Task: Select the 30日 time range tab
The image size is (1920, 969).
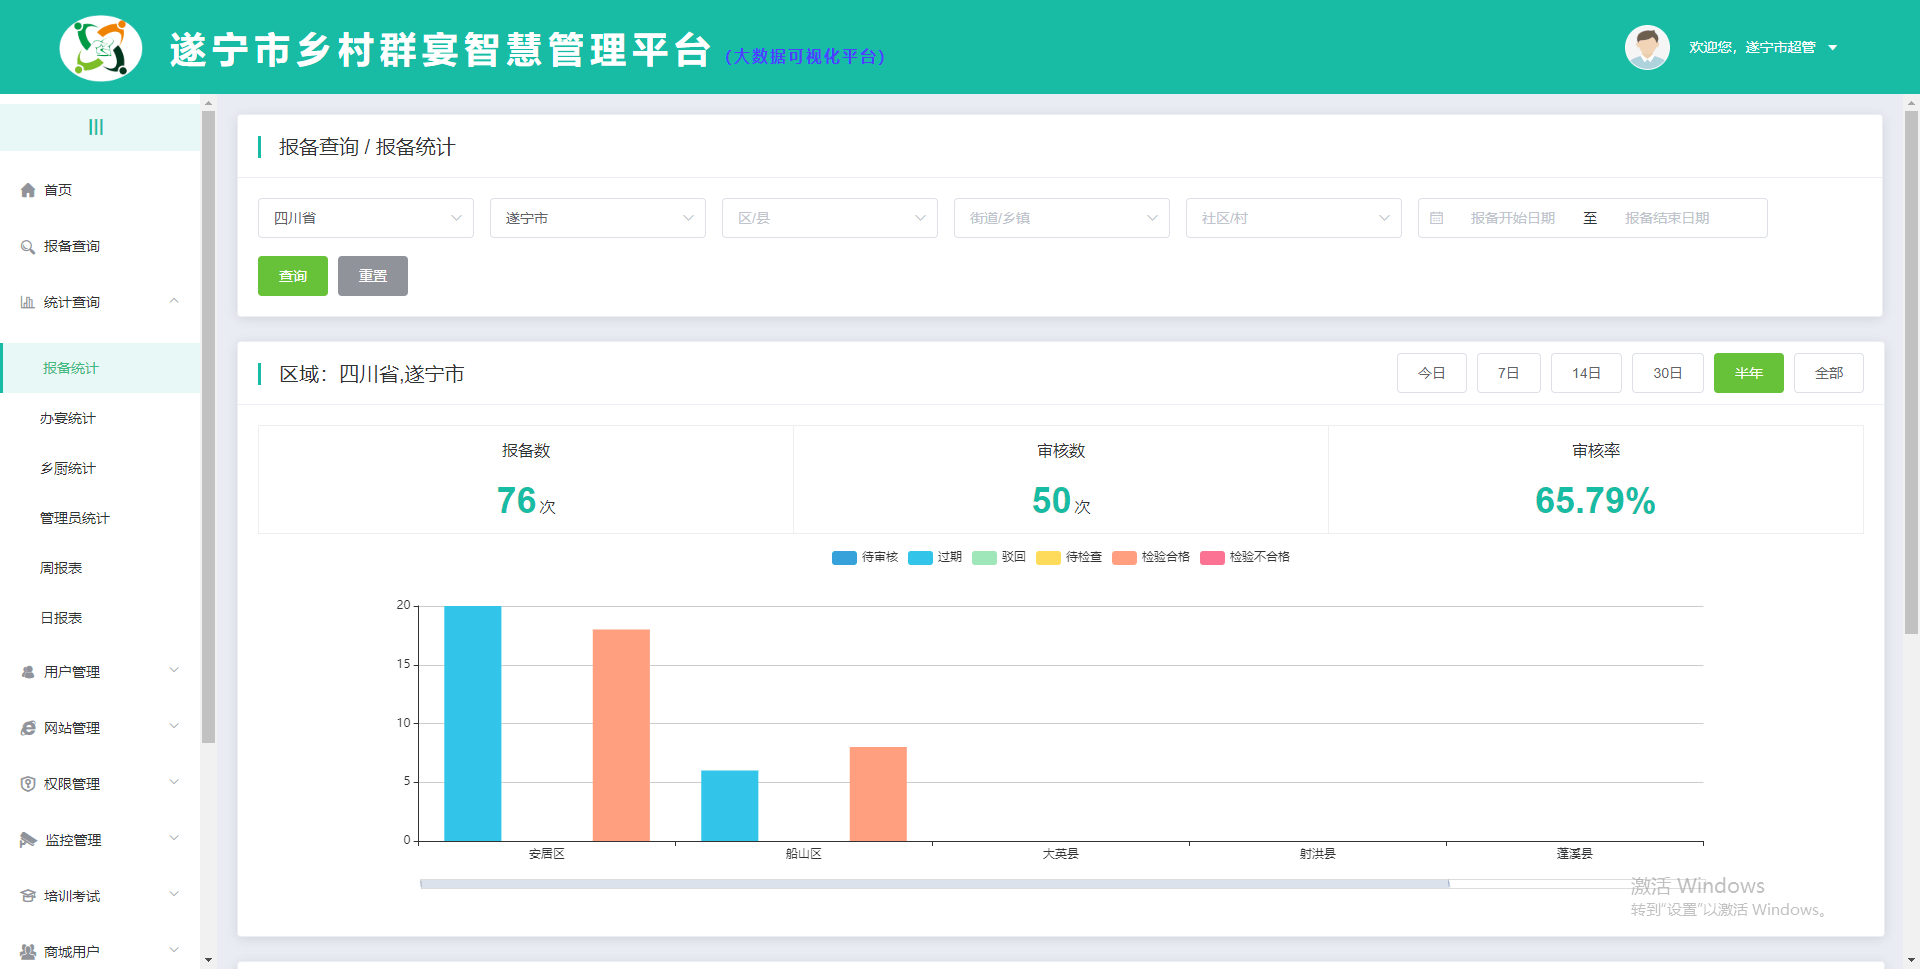Action: [1667, 373]
